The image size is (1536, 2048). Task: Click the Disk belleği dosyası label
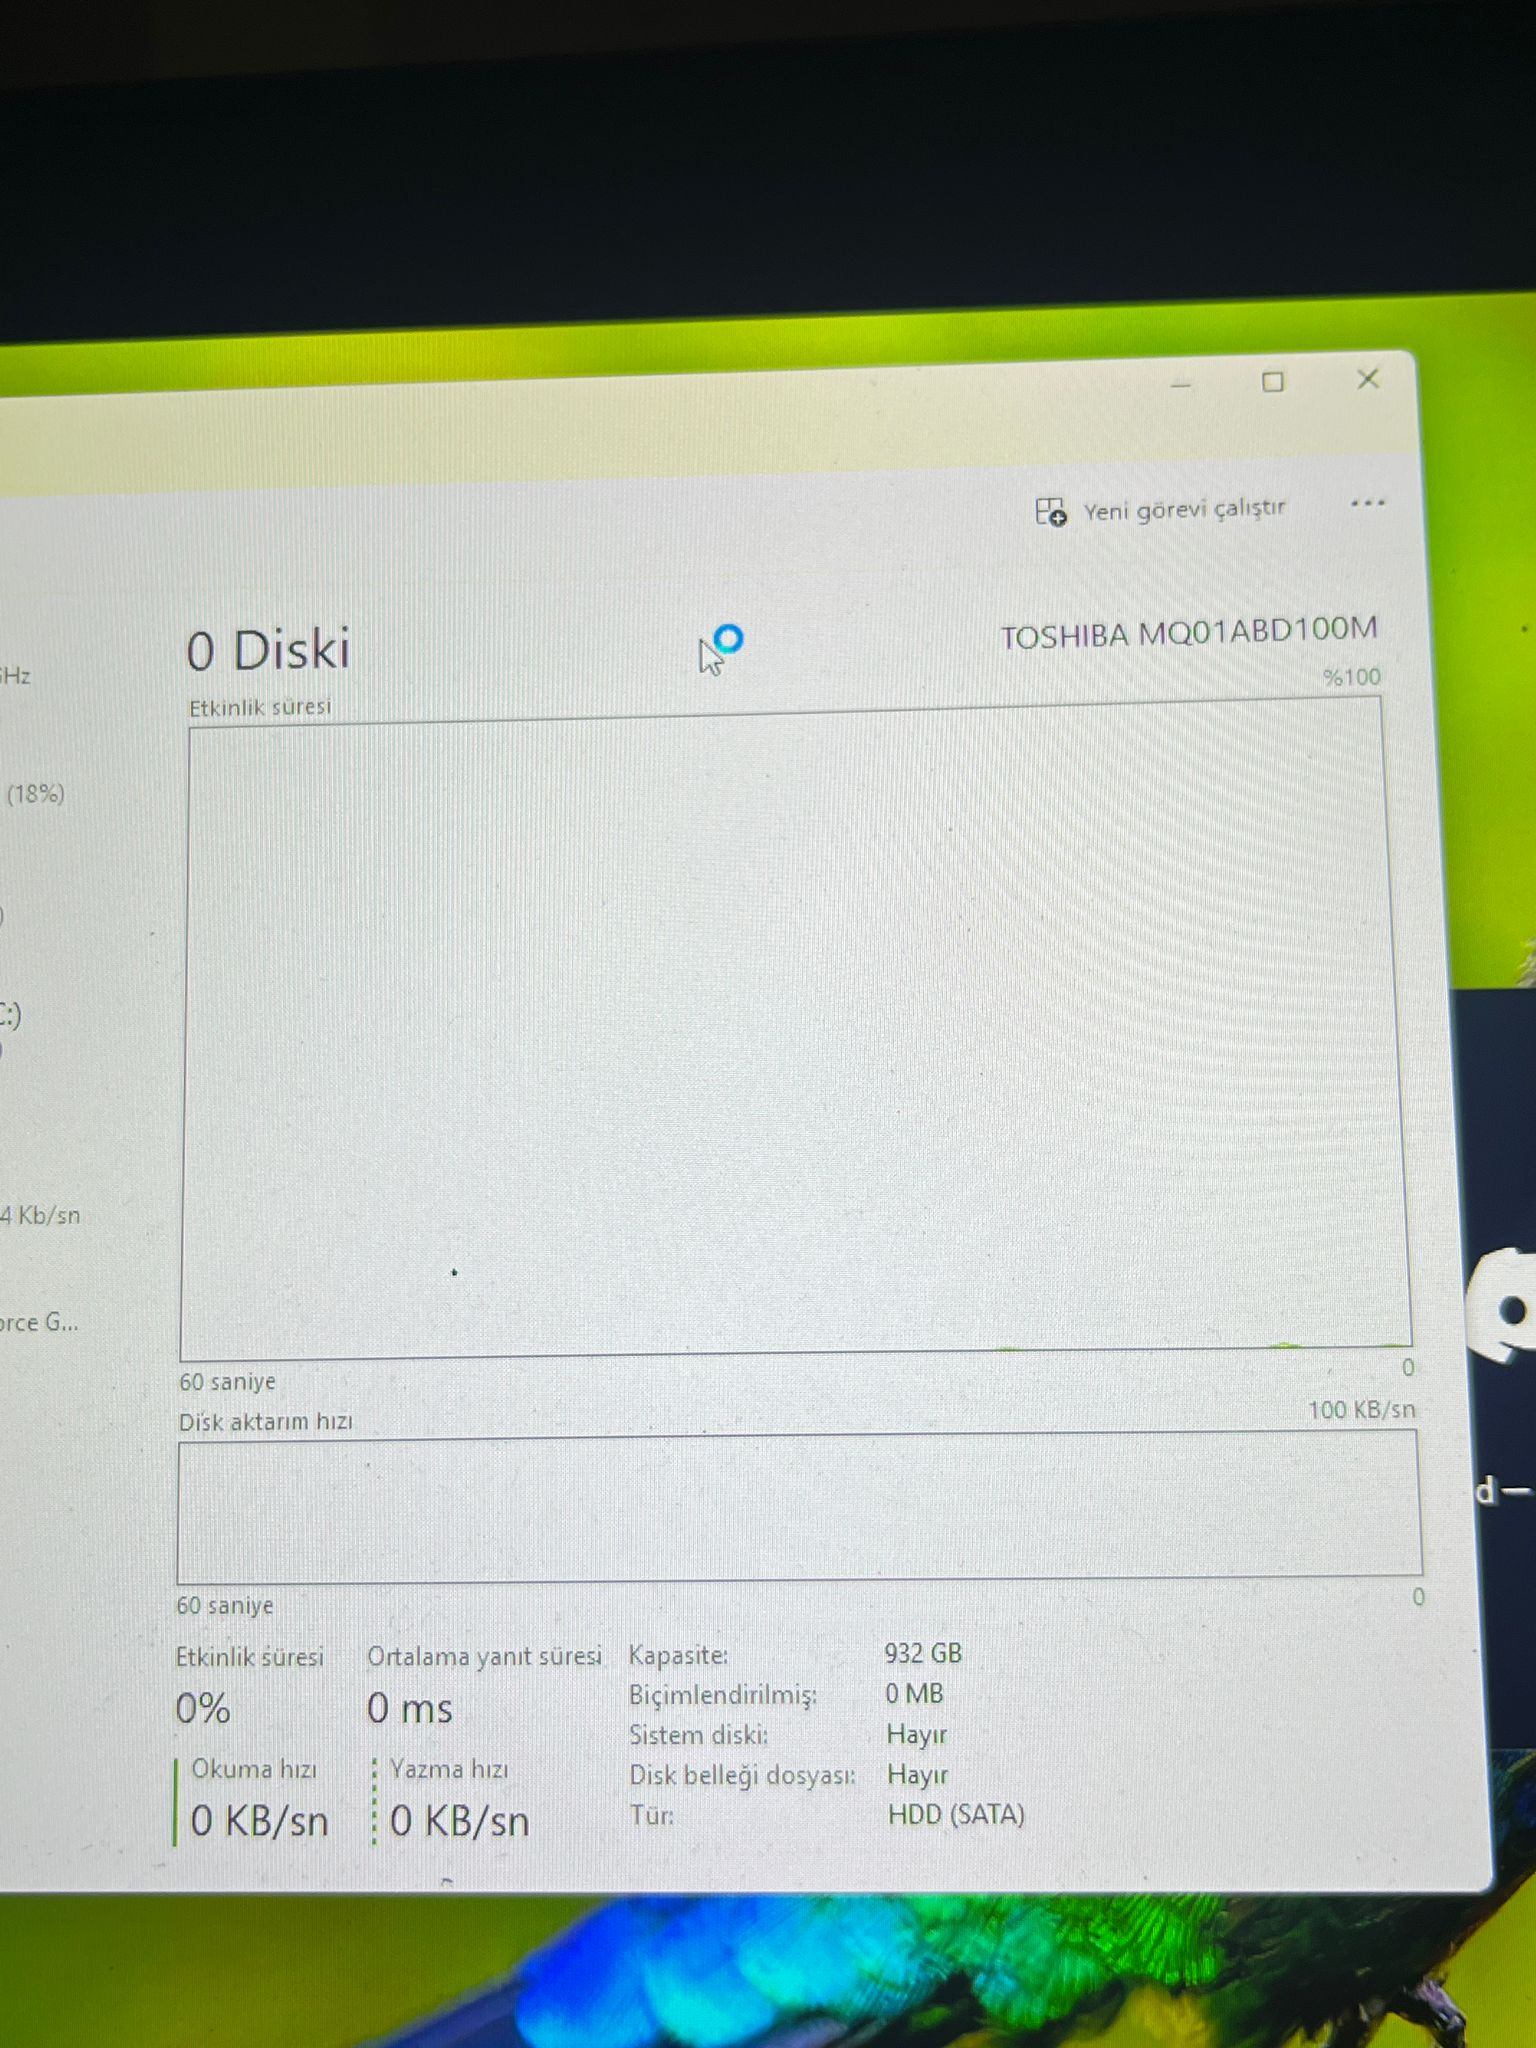click(x=742, y=1775)
